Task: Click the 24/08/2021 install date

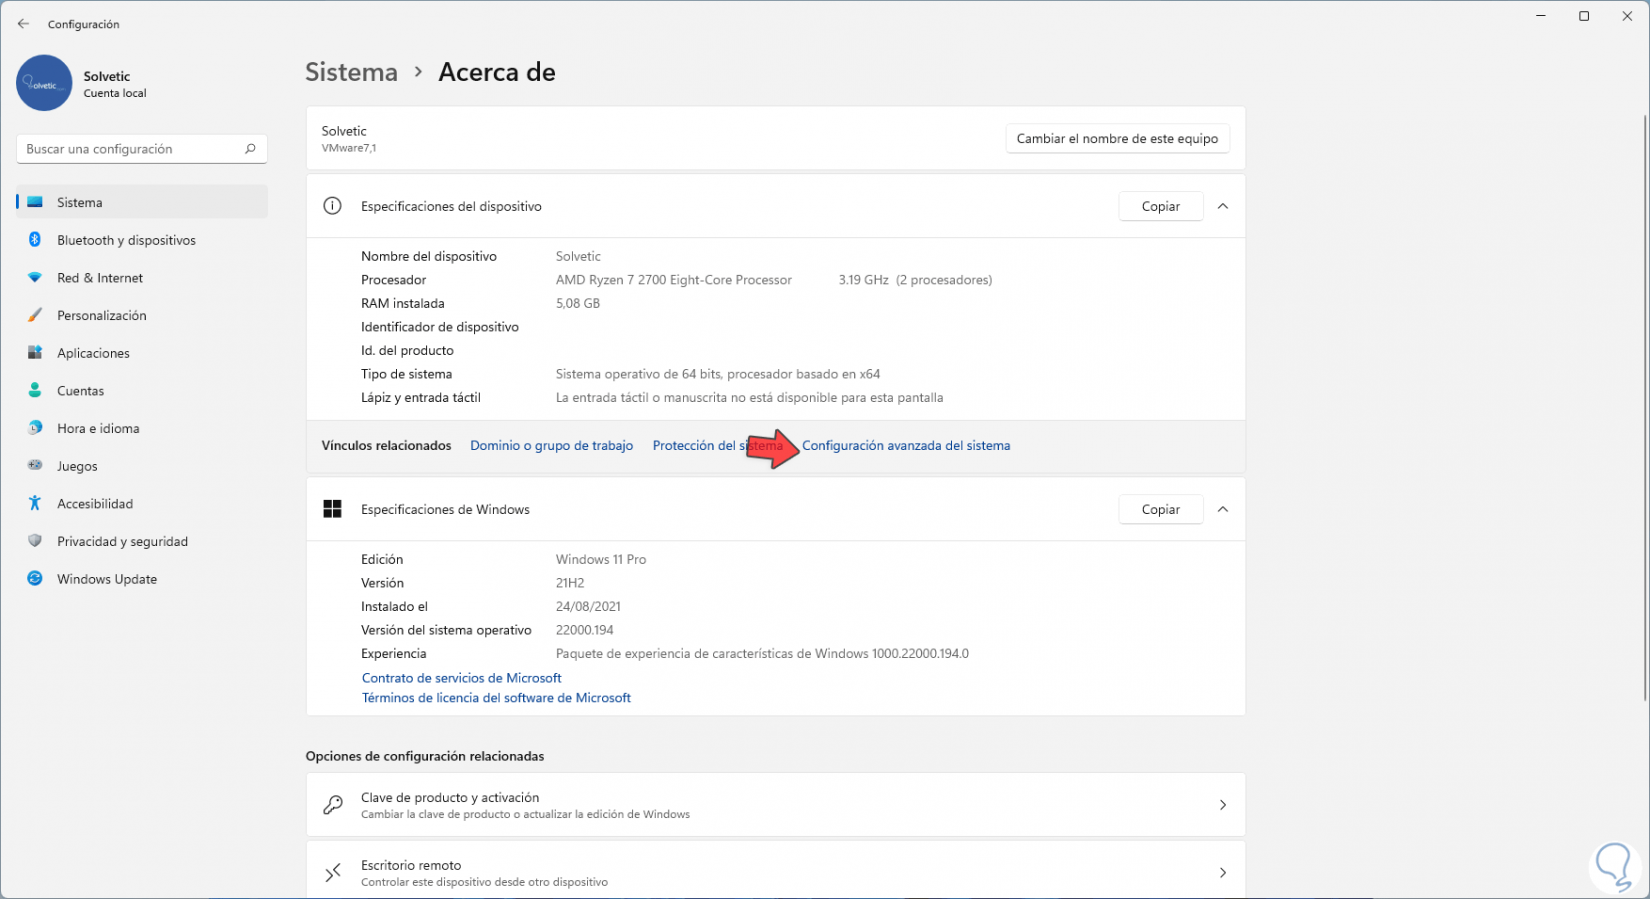Action: coord(588,607)
